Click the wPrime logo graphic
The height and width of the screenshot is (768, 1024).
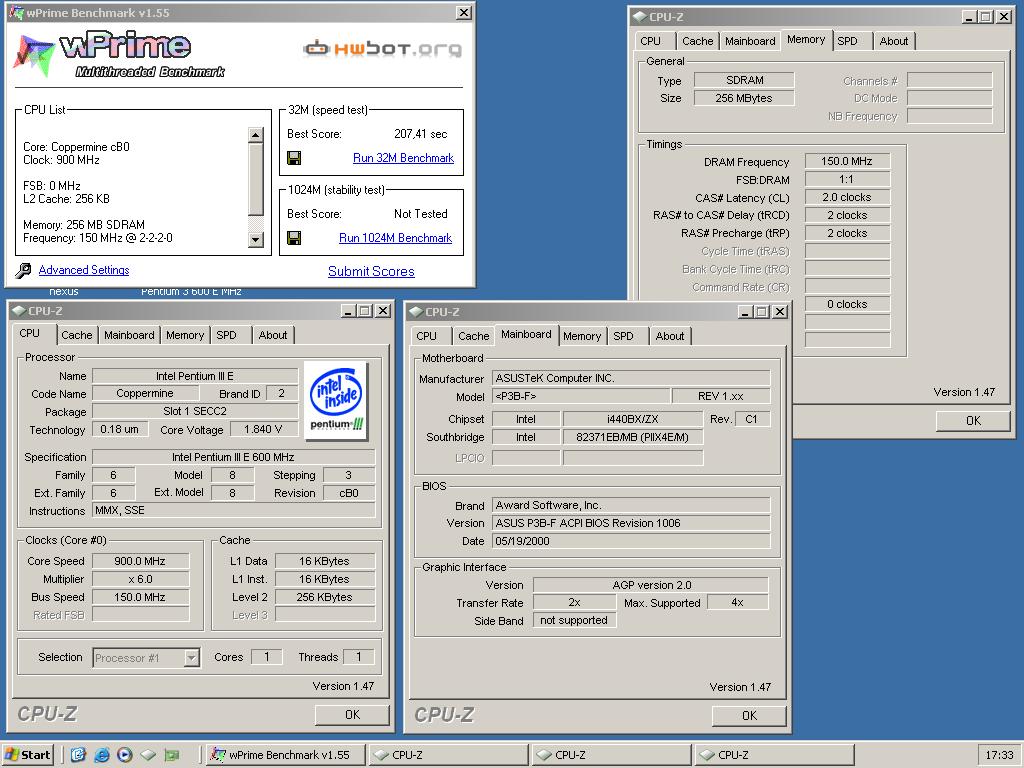(x=119, y=55)
